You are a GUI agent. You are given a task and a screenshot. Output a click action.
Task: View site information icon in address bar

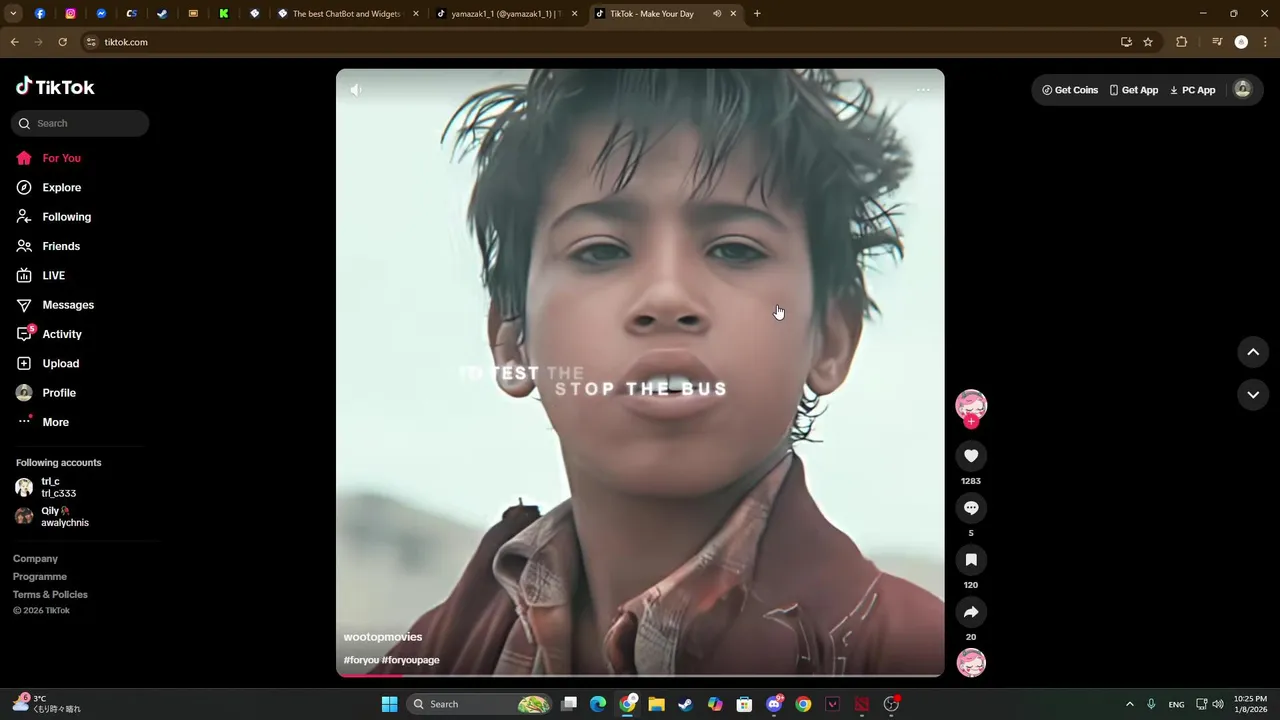tap(91, 42)
